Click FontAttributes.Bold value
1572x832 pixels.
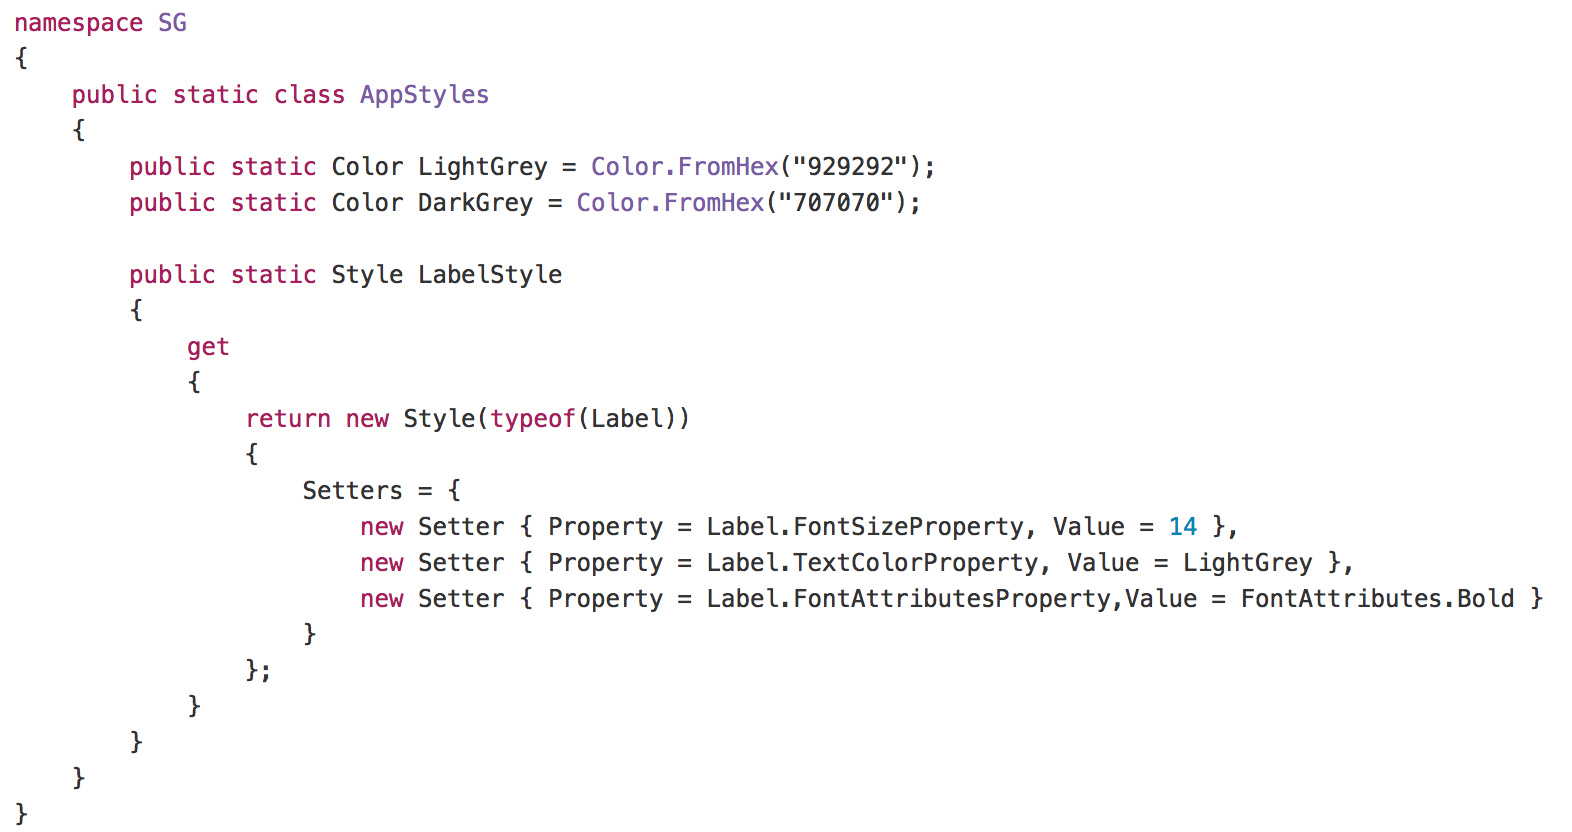point(1377,599)
